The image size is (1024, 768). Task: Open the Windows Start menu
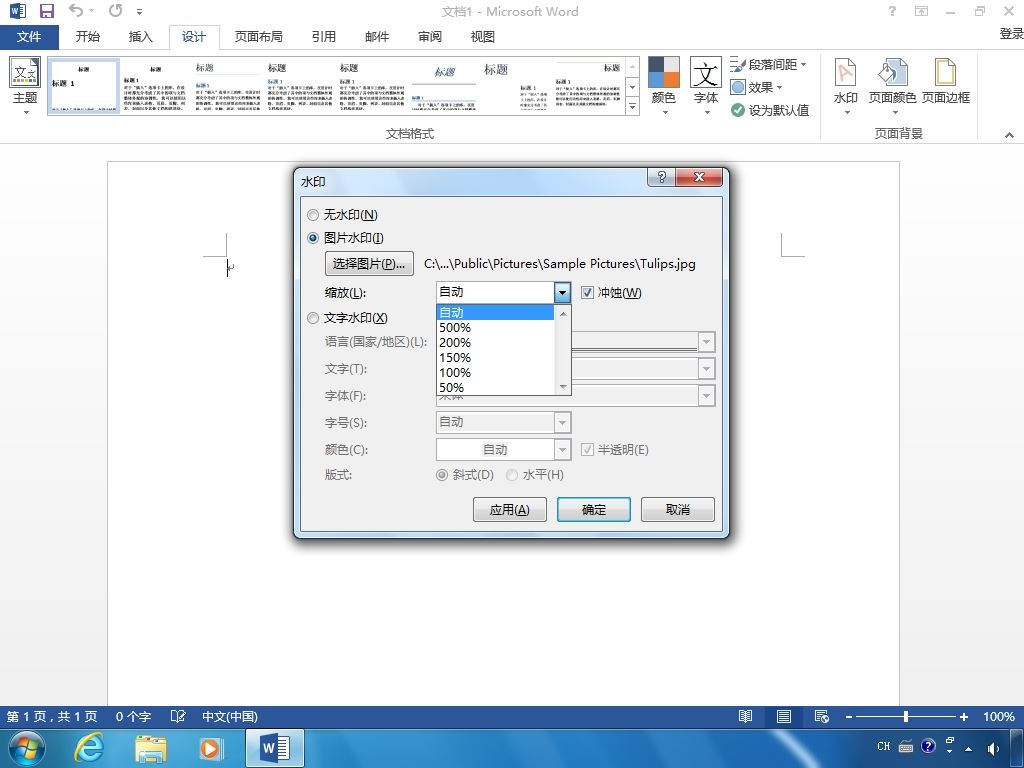(x=27, y=748)
